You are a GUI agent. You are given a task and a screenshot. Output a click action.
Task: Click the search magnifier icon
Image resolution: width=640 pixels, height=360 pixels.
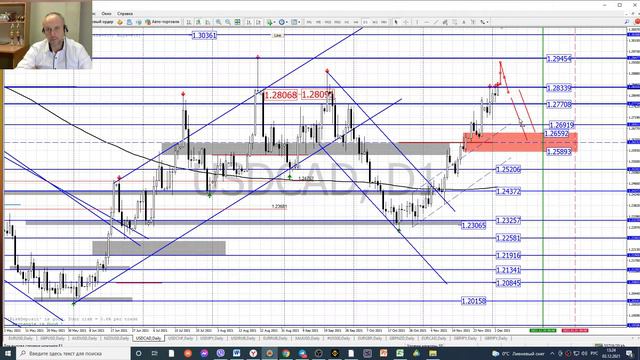tap(627, 22)
